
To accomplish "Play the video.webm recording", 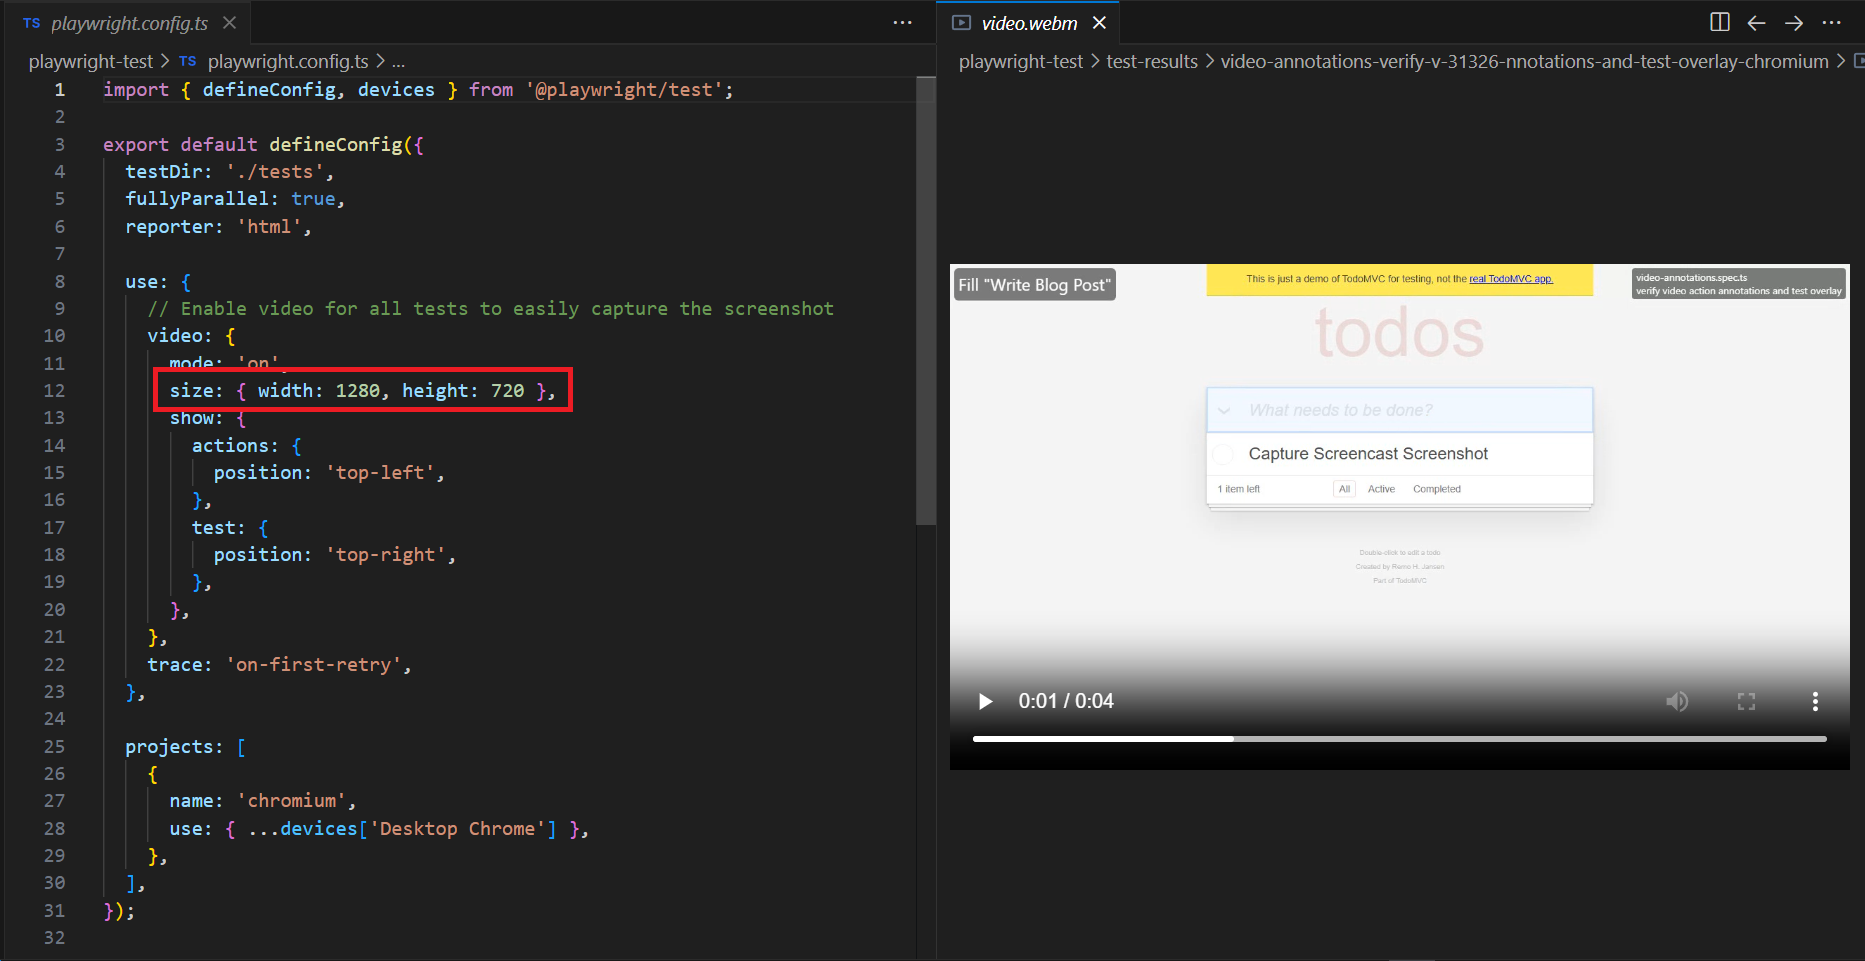I will point(985,701).
